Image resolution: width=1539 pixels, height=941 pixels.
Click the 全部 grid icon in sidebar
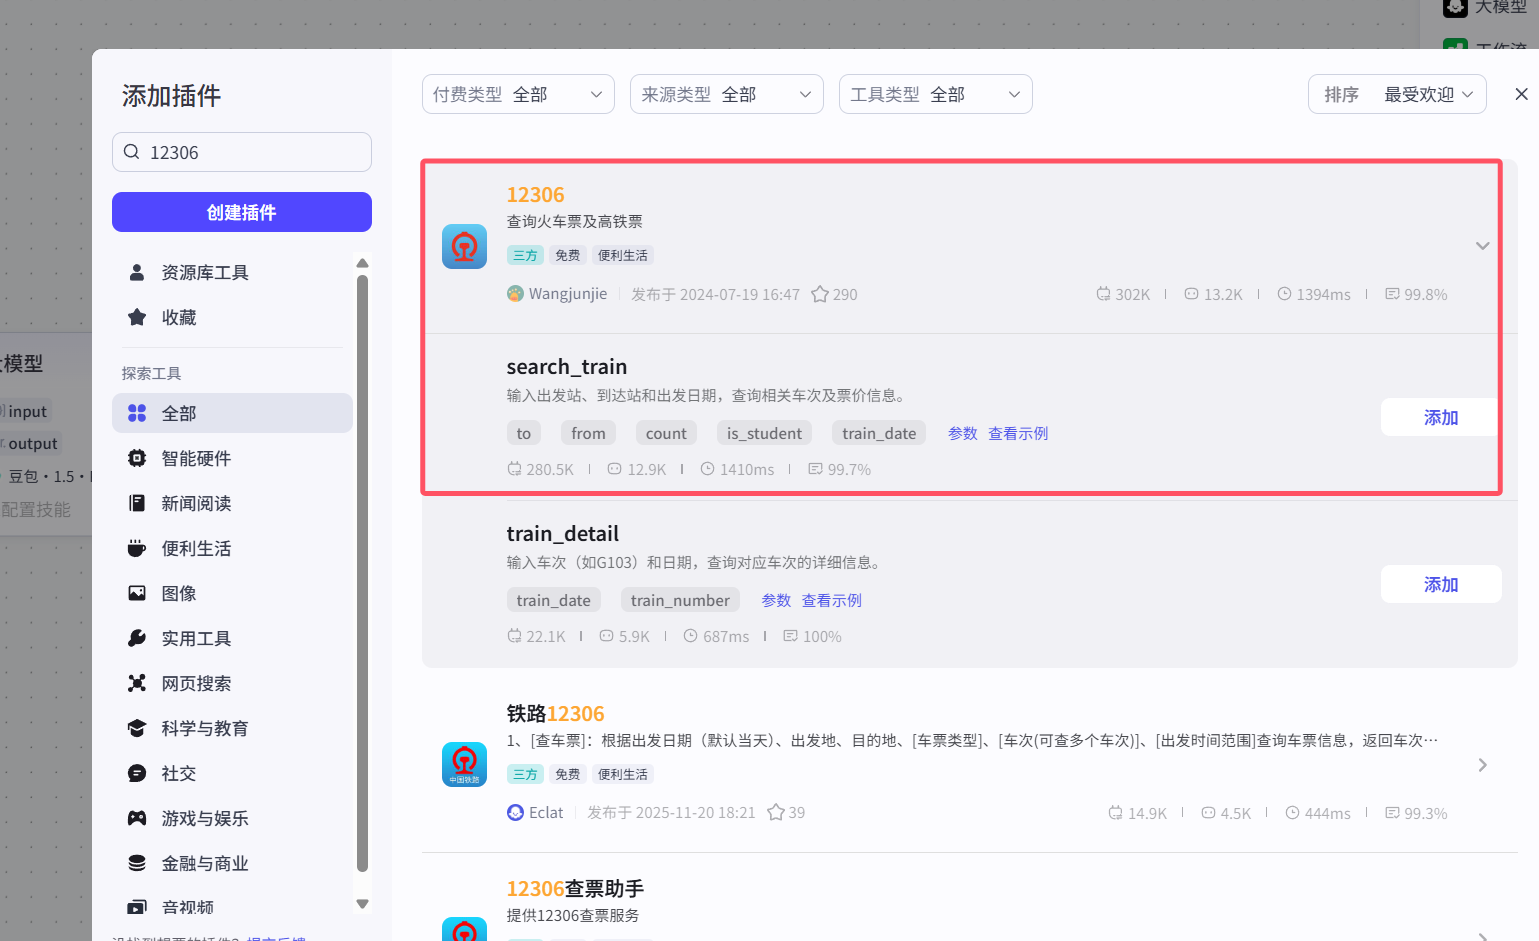137,413
